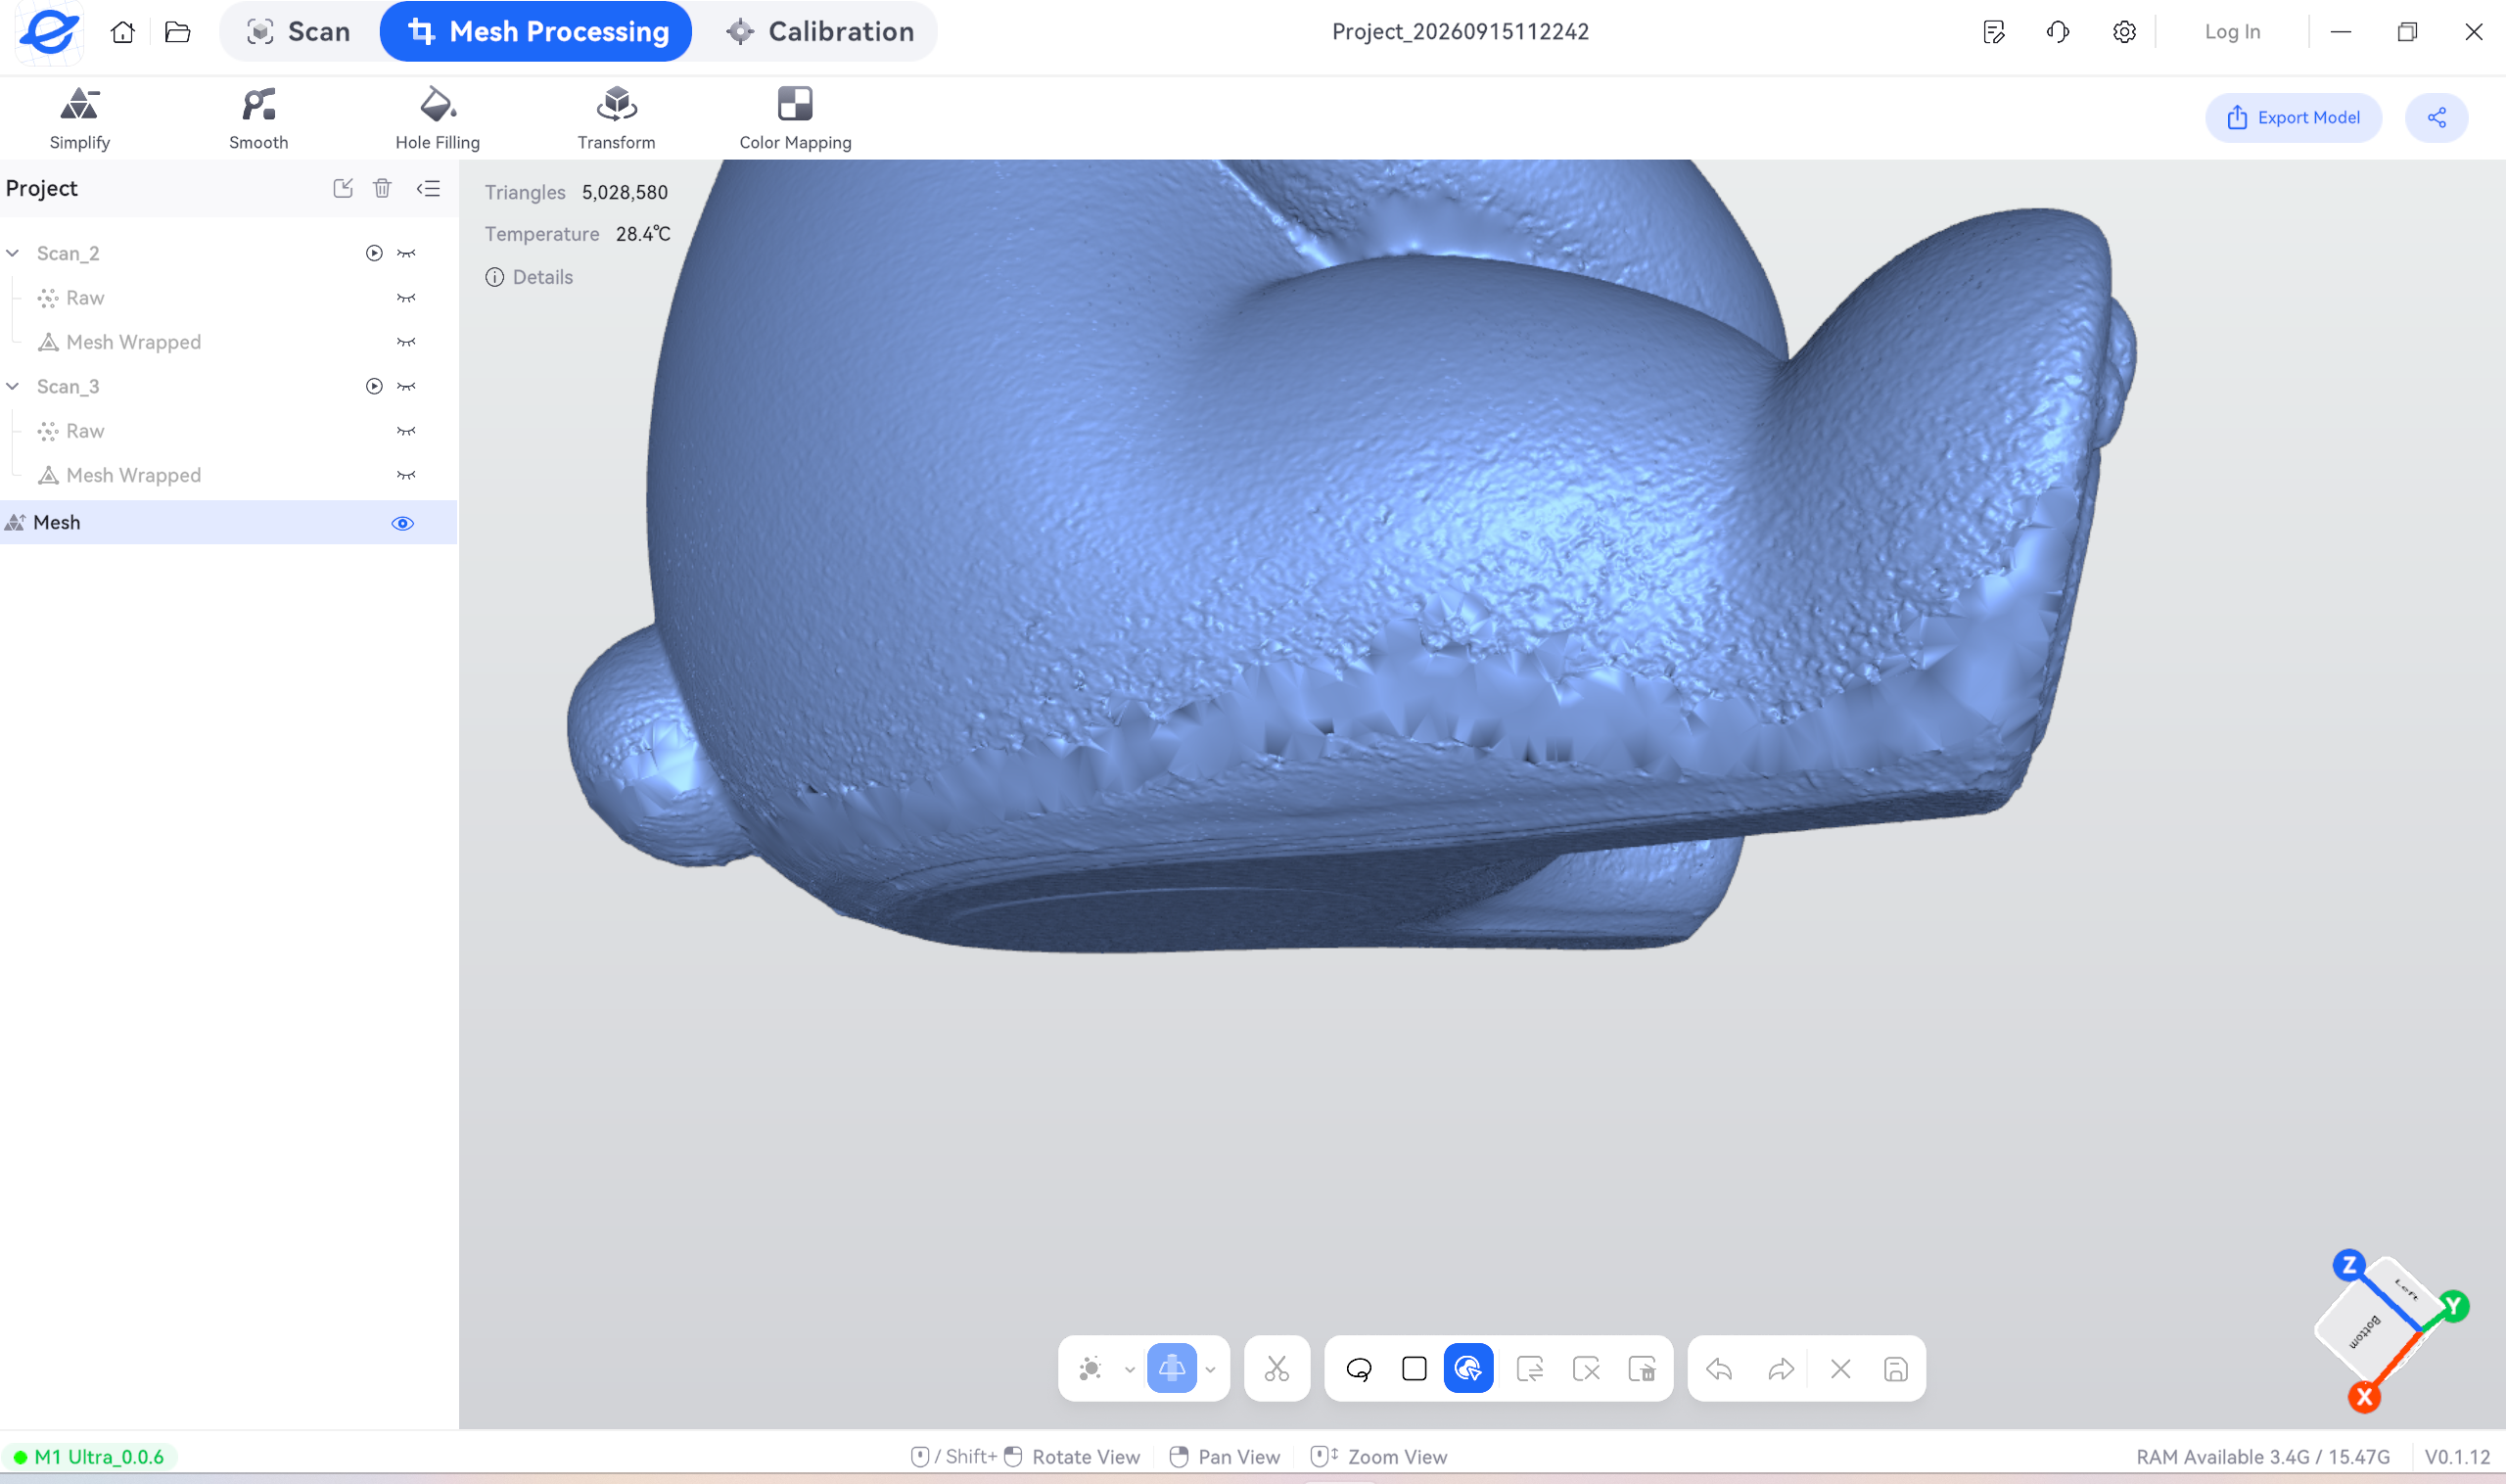Switch to the Calibration tab
This screenshot has height=1484, width=2506.
(x=819, y=31)
